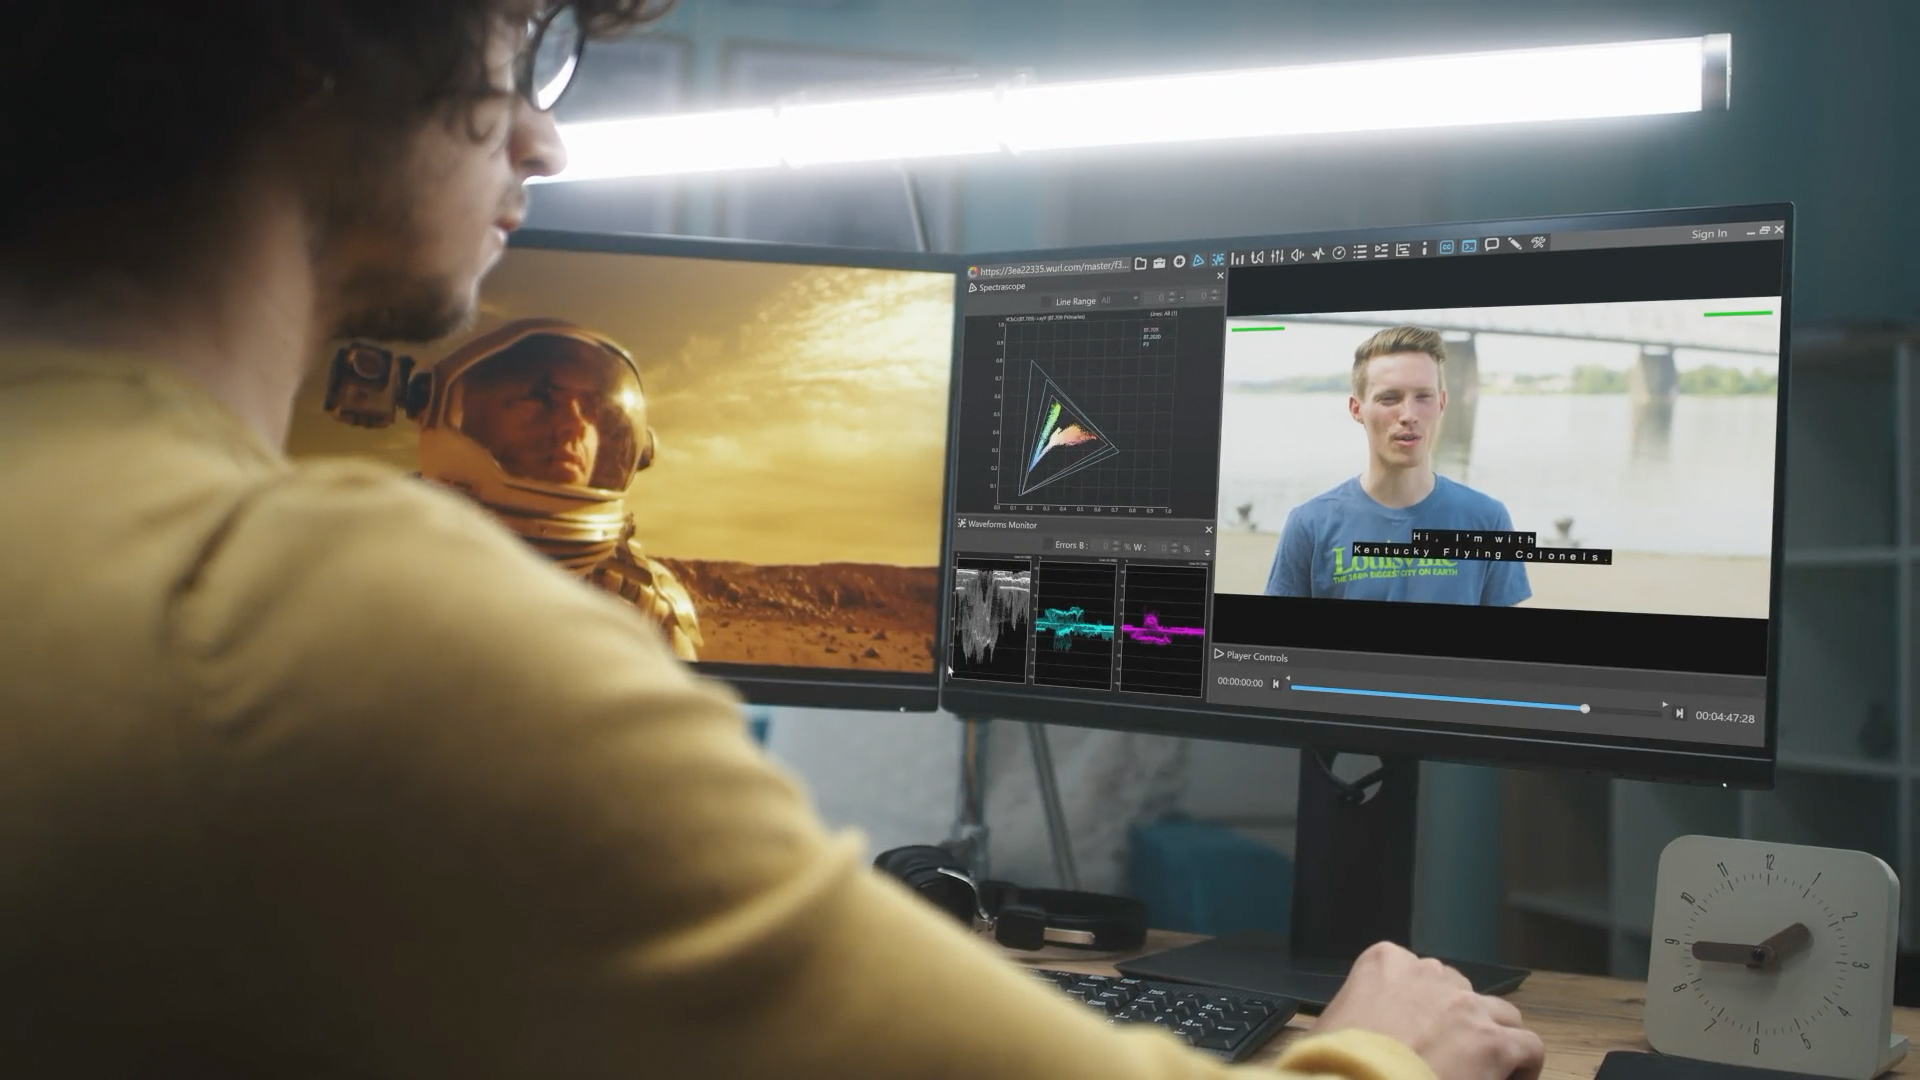Image resolution: width=1920 pixels, height=1080 pixels.
Task: Click the Player Controls panel title
Action: (1257, 657)
